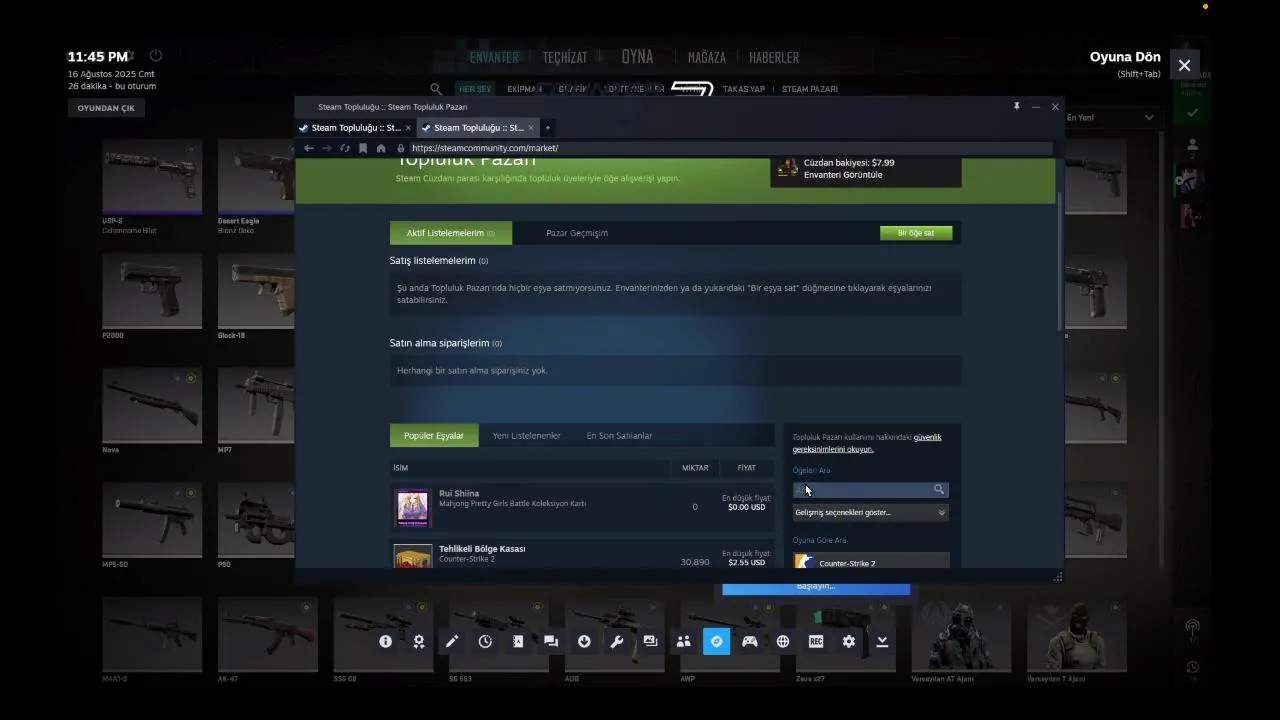Viewport: 1280px width, 720px height.
Task: Open the 'Rui Shiina' market listing
Action: pyautogui.click(x=582, y=507)
